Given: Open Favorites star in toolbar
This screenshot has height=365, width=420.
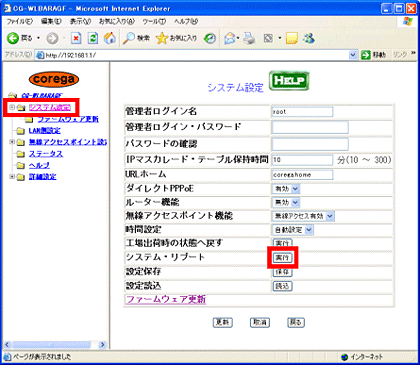Looking at the screenshot, I should (162, 39).
